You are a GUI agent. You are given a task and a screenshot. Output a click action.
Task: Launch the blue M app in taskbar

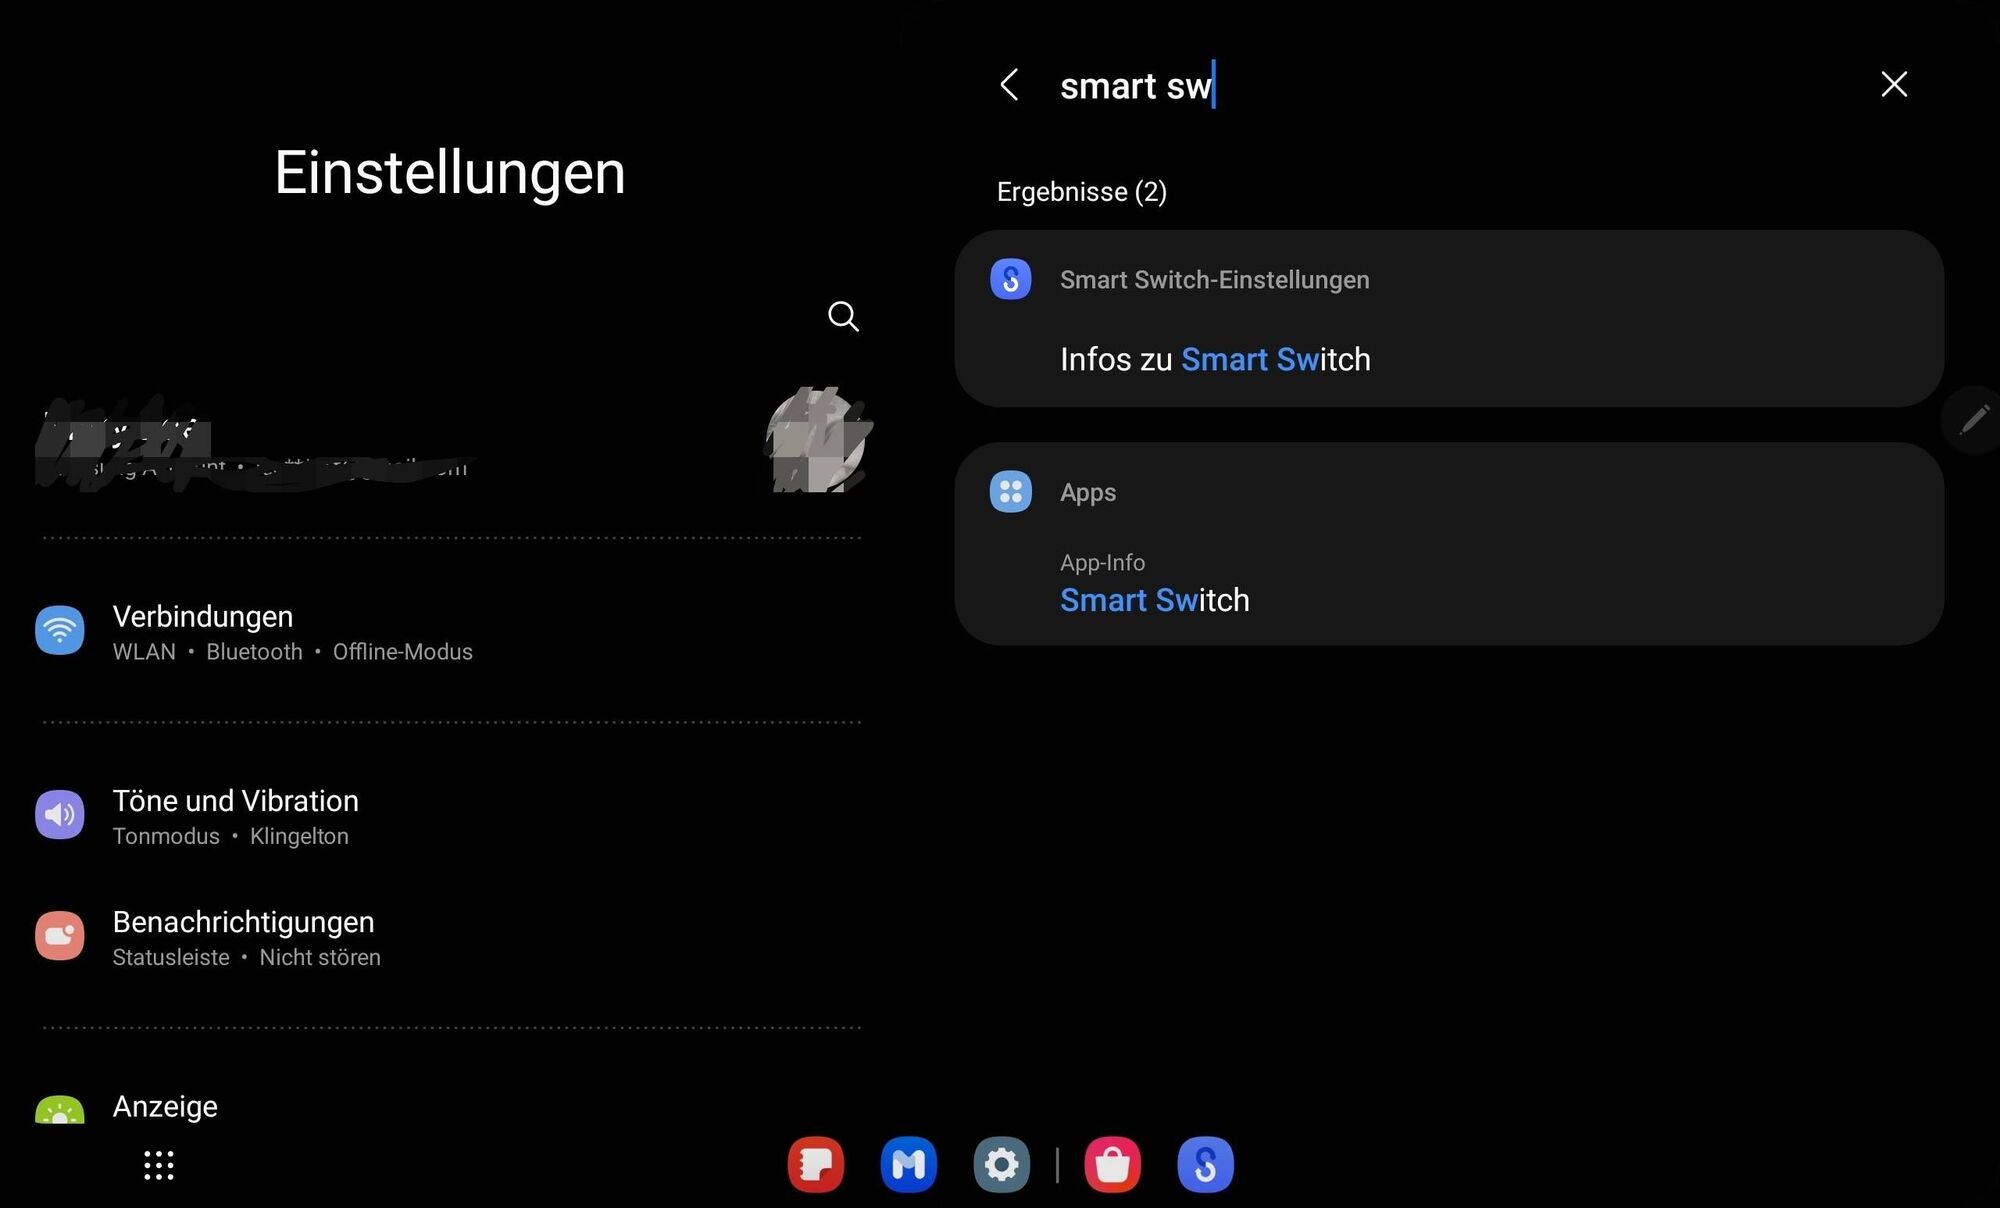coord(909,1165)
